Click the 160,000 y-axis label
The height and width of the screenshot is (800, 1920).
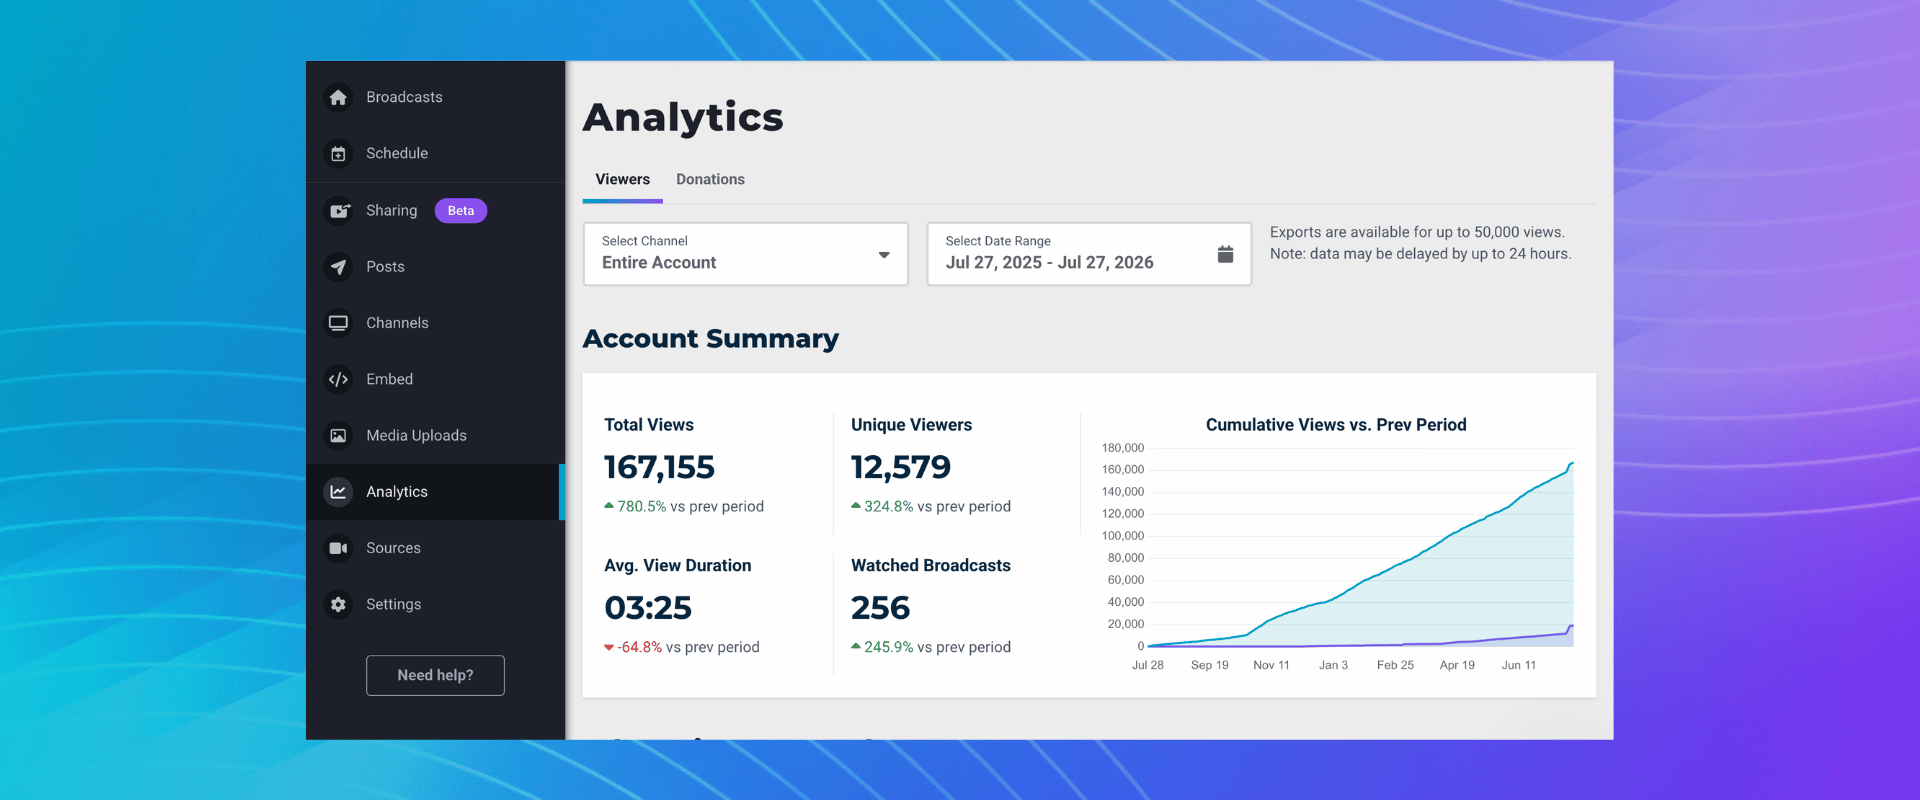tap(1123, 470)
